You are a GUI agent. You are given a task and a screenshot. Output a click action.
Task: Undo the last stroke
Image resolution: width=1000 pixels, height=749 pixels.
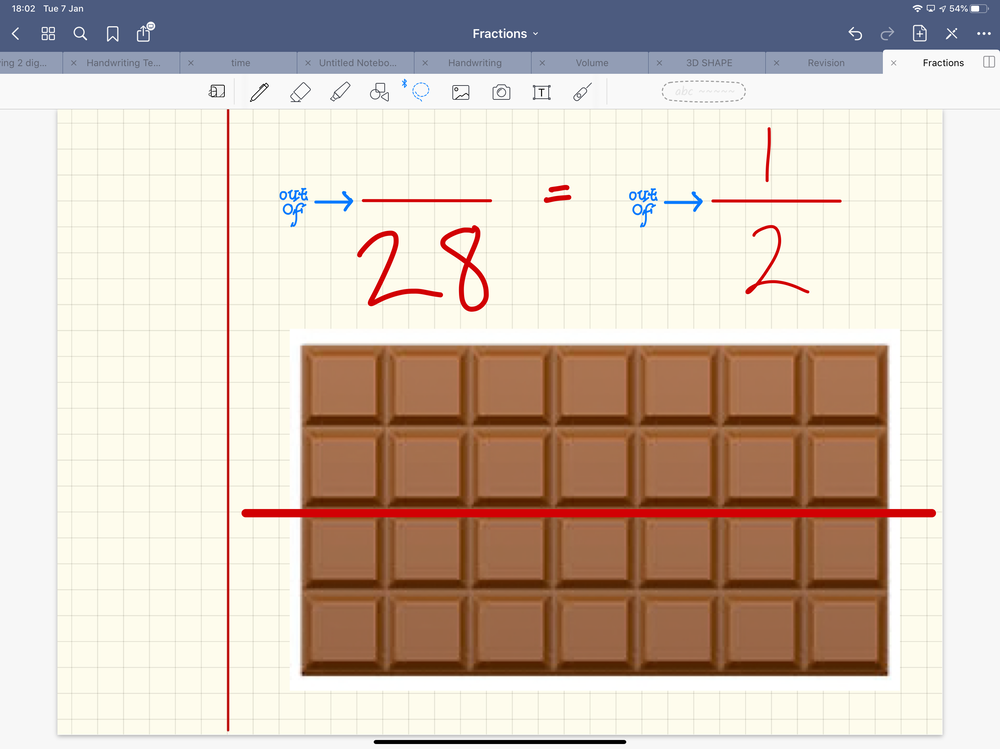click(855, 34)
